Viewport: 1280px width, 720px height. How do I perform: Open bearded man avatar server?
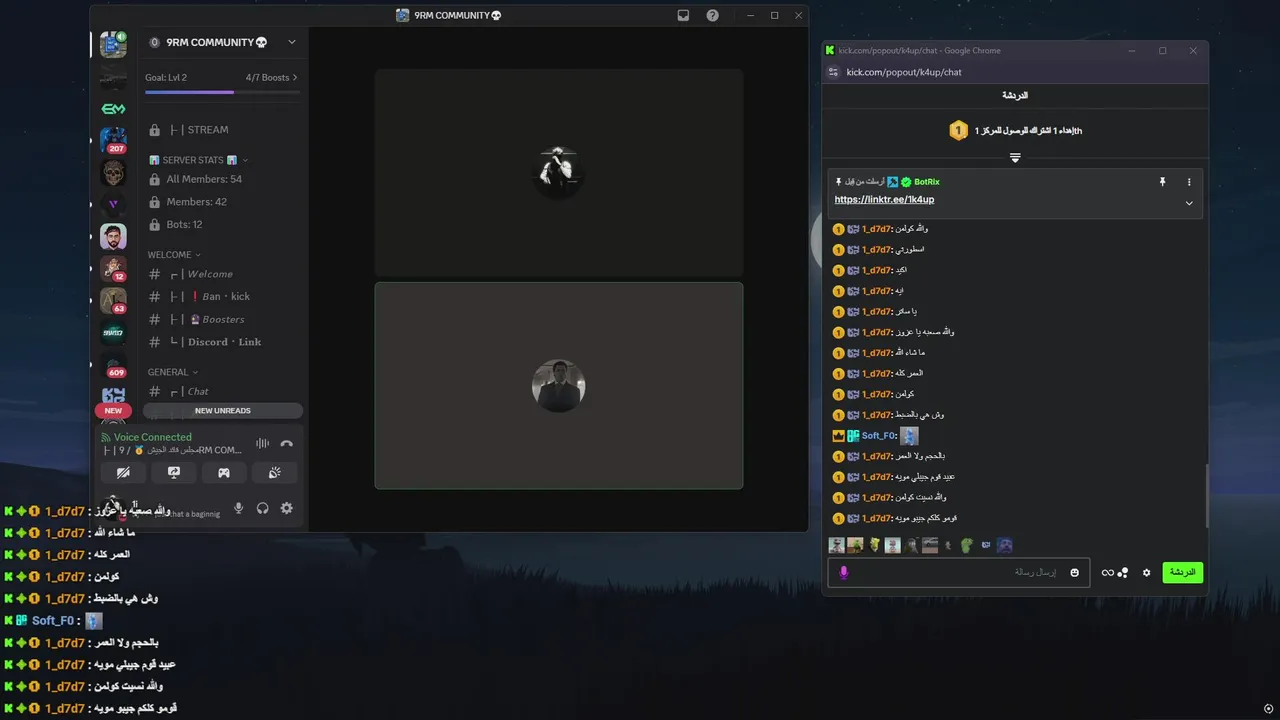113,236
